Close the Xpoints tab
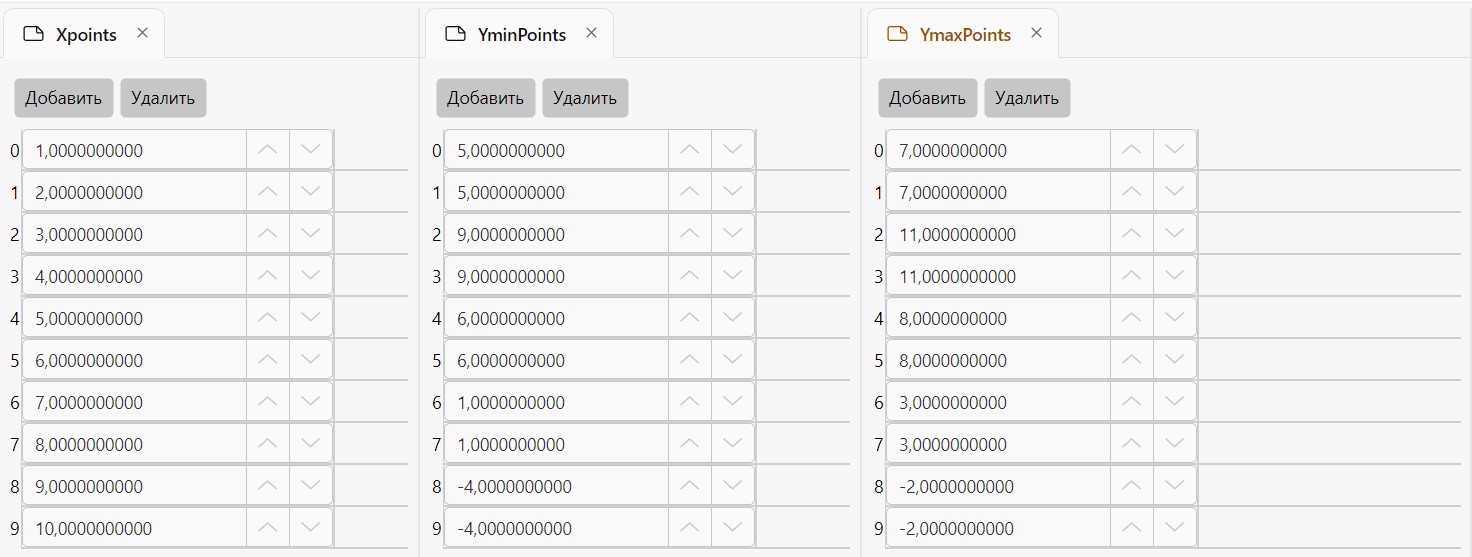Image resolution: width=1472 pixels, height=557 pixels. (142, 33)
